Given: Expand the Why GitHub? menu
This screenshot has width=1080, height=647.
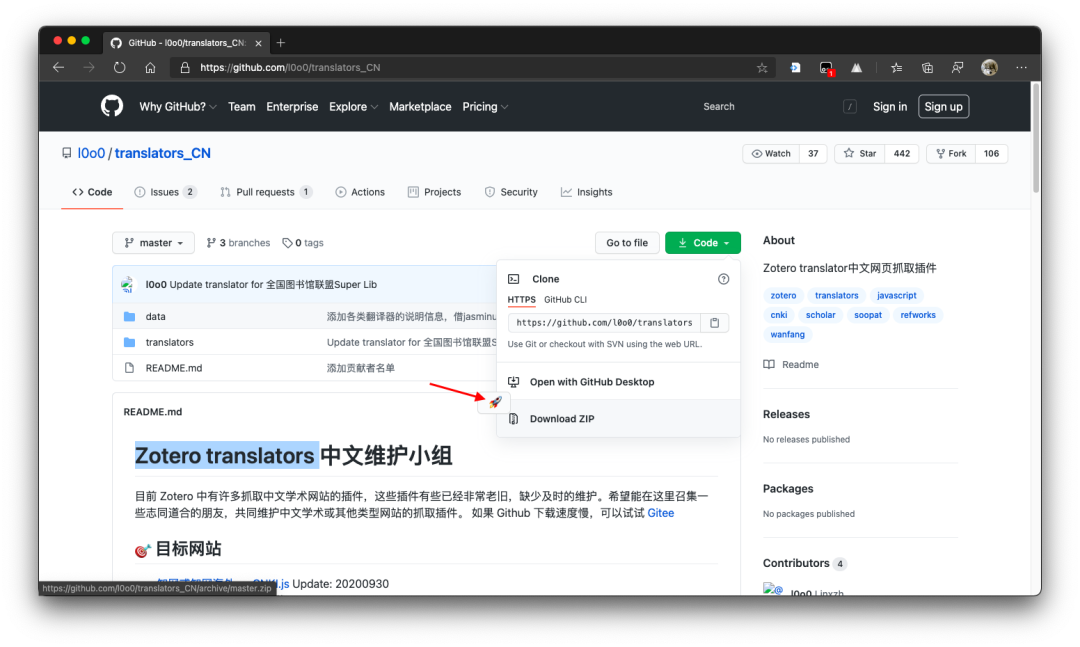Looking at the screenshot, I should (178, 107).
